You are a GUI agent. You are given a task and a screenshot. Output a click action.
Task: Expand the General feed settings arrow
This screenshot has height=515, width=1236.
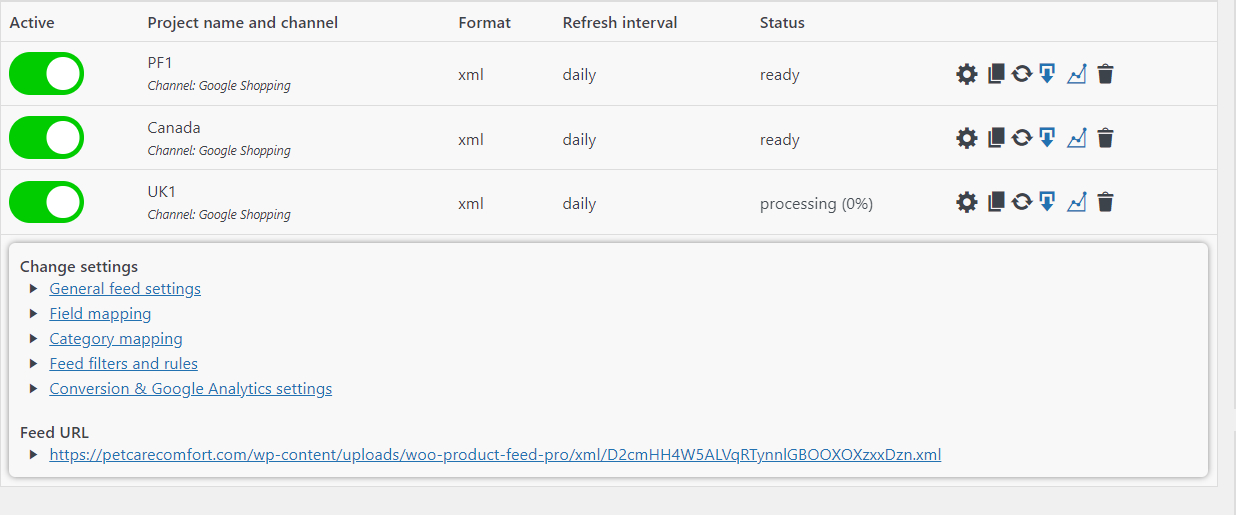pyautogui.click(x=34, y=289)
